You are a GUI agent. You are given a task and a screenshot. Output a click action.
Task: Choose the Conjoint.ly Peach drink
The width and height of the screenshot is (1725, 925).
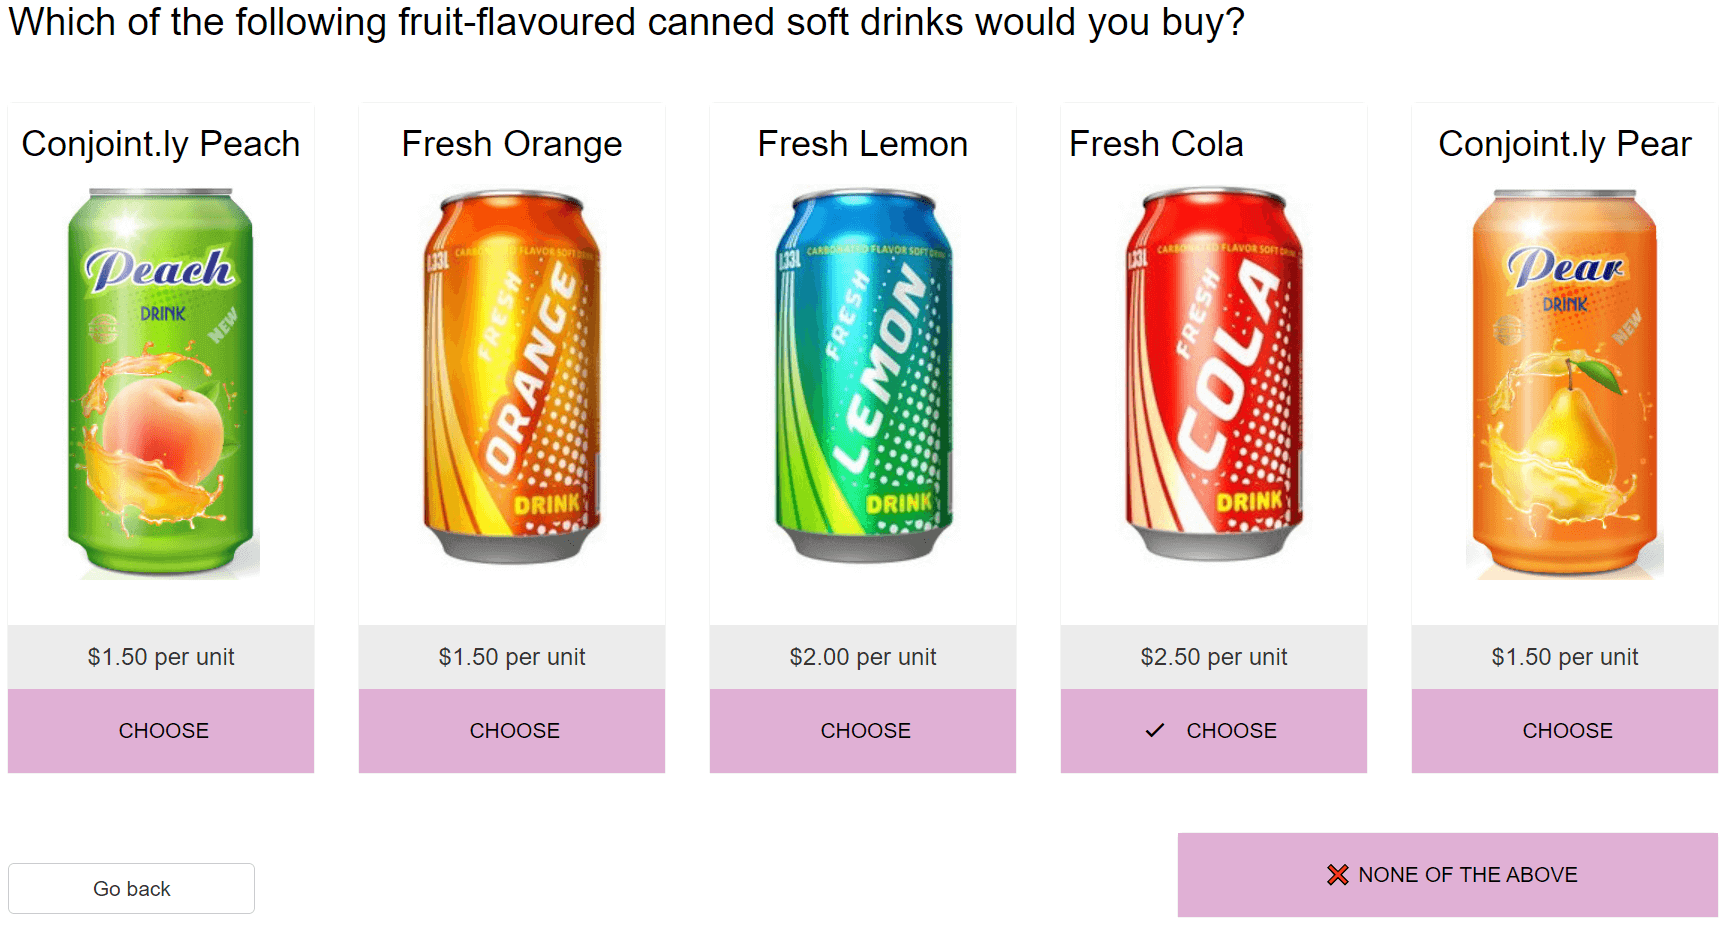(161, 731)
